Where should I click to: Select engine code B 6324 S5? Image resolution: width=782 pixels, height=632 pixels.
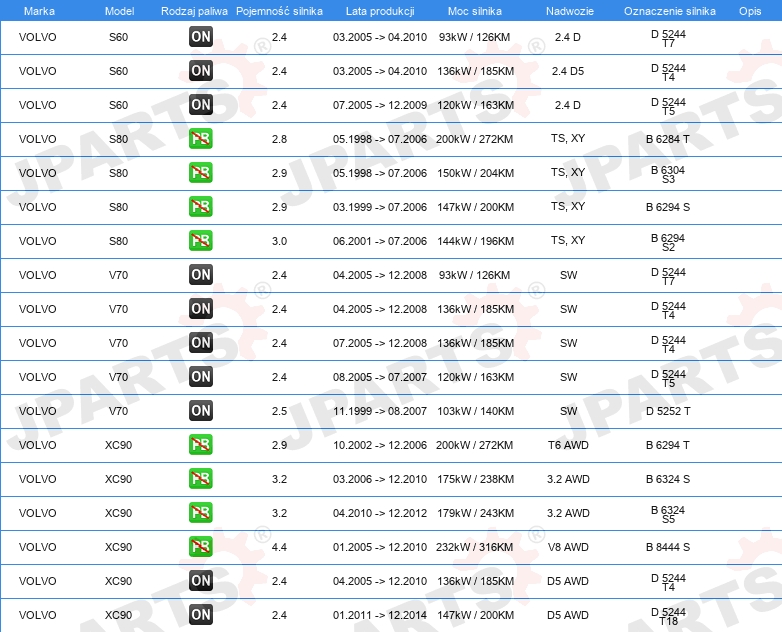click(x=668, y=514)
